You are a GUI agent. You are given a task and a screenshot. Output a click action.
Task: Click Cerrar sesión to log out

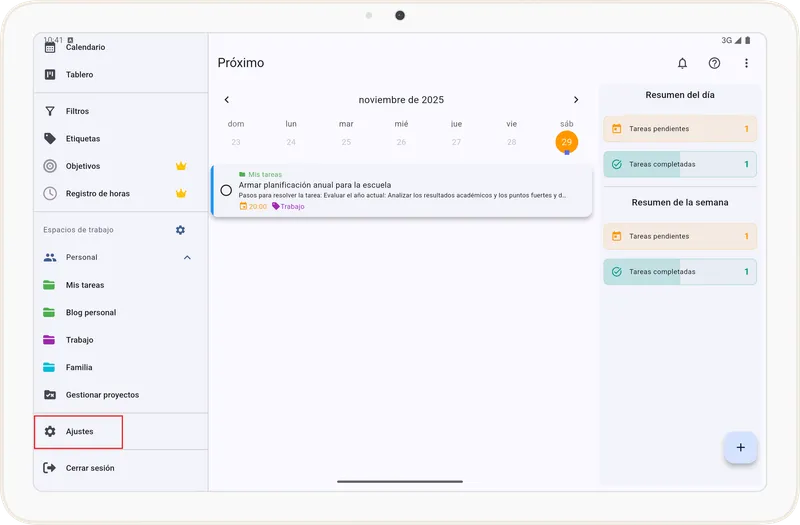(x=89, y=468)
